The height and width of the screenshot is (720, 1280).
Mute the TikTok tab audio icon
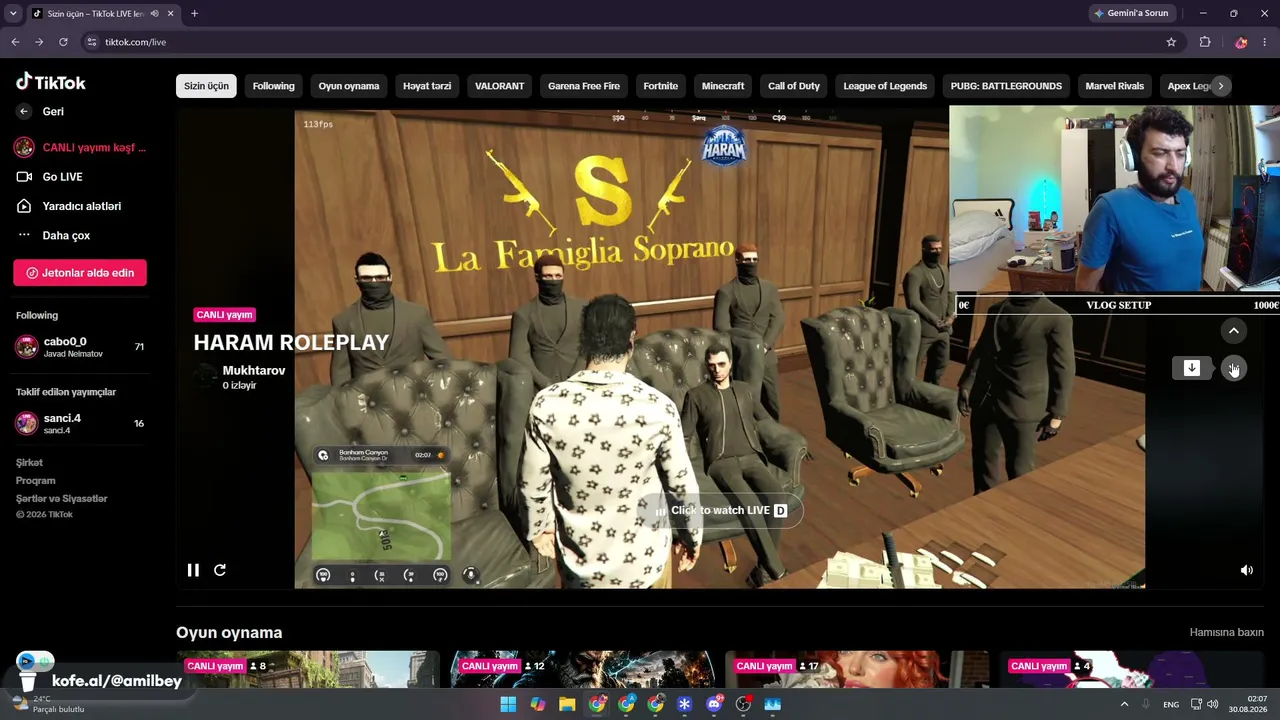click(154, 14)
